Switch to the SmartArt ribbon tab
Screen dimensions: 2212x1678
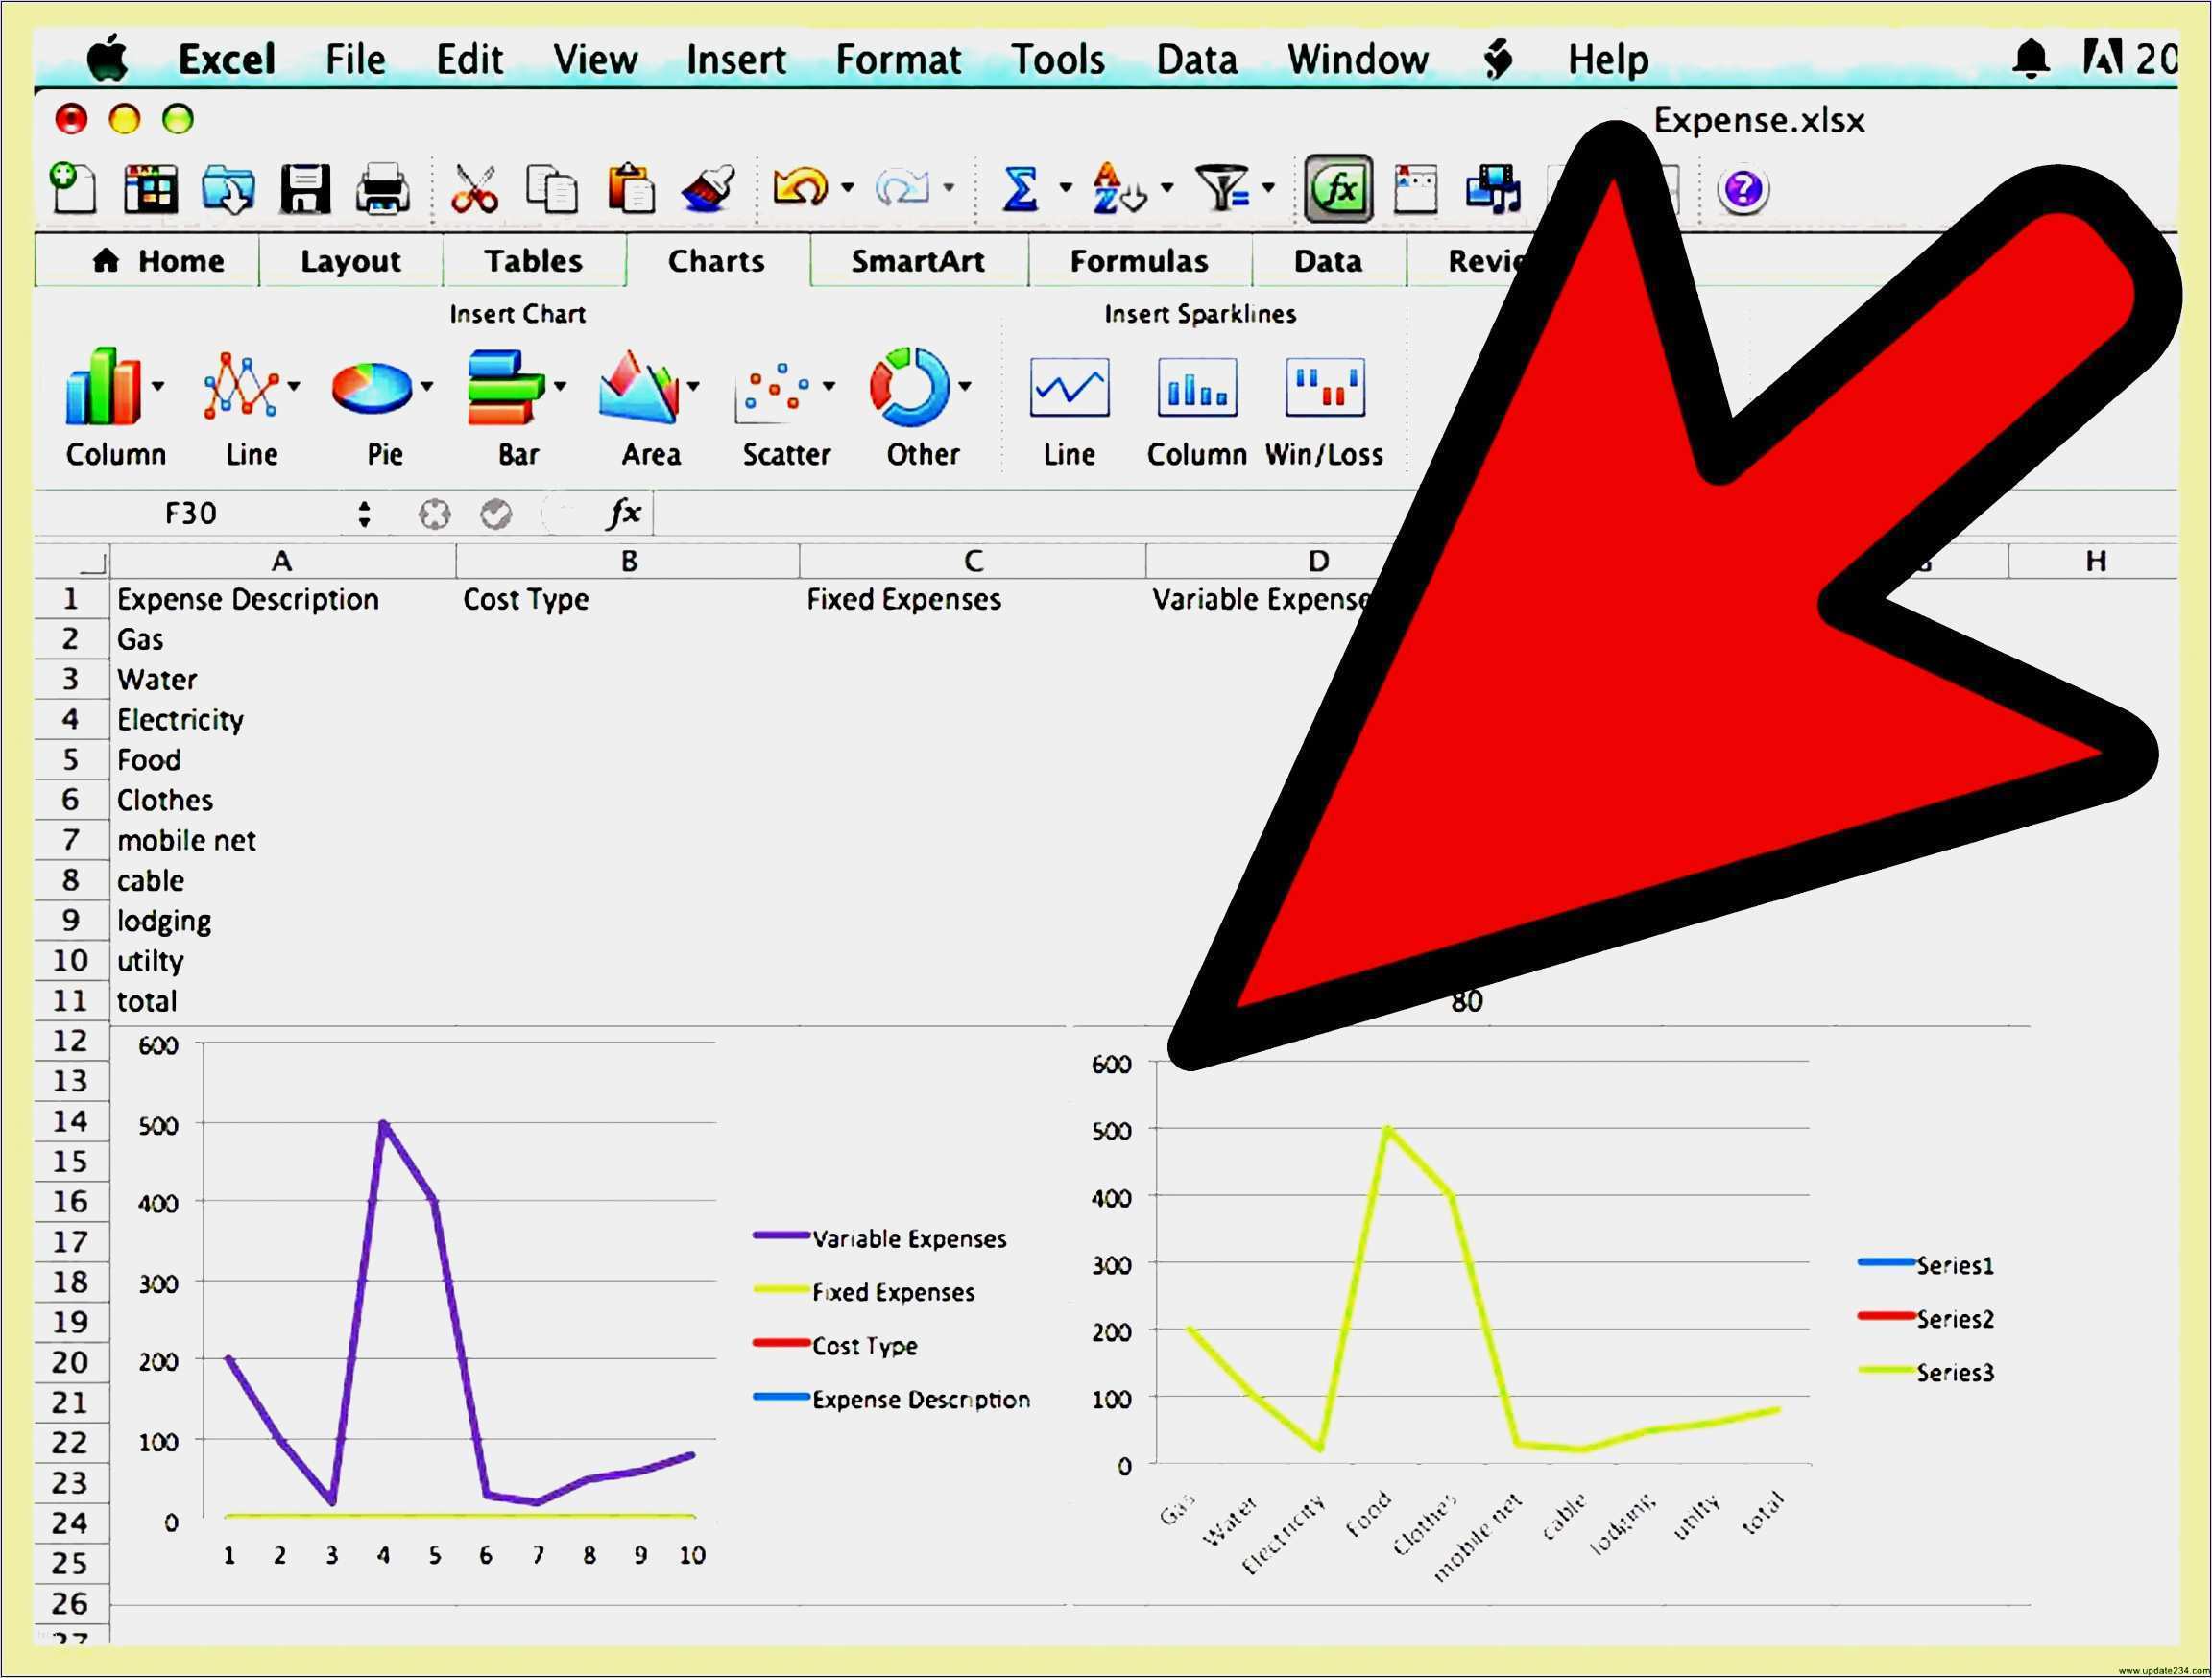click(x=917, y=261)
